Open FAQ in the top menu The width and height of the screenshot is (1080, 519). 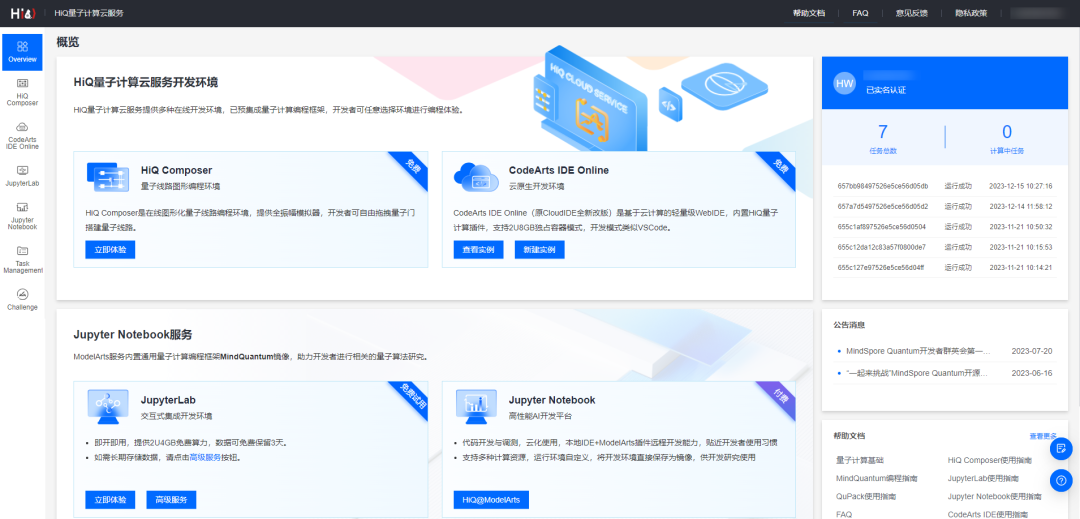pyautogui.click(x=860, y=13)
